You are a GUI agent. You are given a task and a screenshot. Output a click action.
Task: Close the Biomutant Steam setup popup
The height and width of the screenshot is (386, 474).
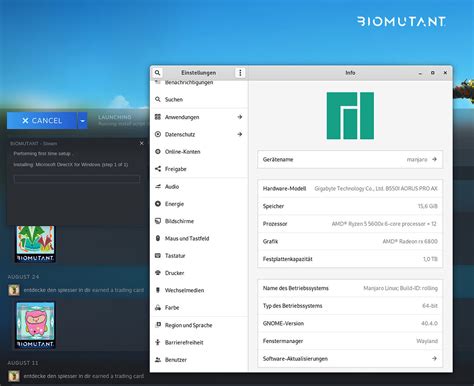[142, 143]
